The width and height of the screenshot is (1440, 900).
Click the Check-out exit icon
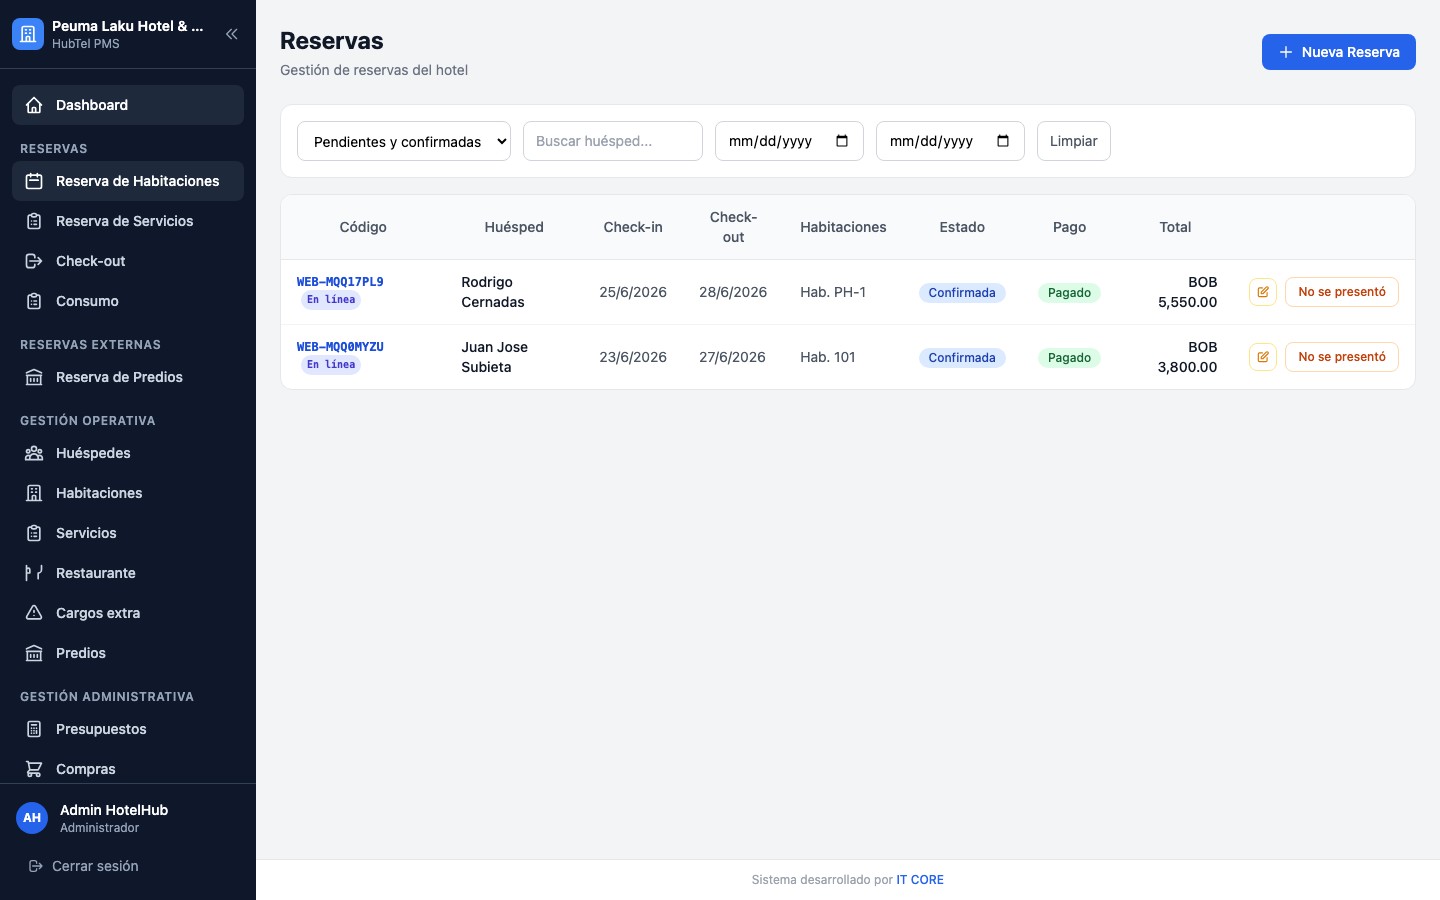(34, 261)
